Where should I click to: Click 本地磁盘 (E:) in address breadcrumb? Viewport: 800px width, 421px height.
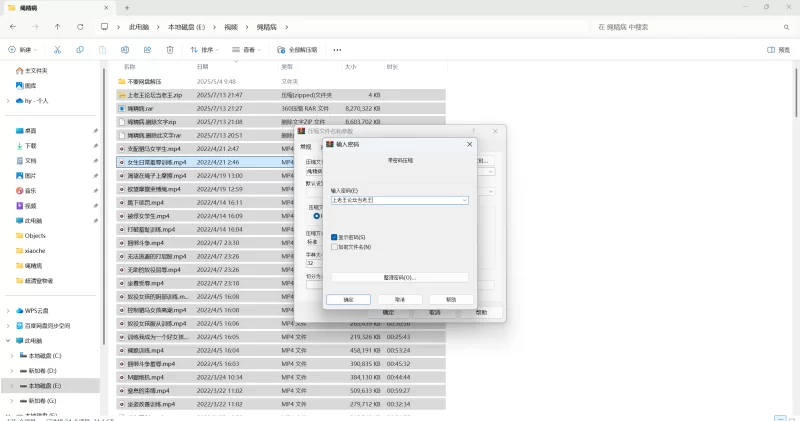click(x=186, y=27)
